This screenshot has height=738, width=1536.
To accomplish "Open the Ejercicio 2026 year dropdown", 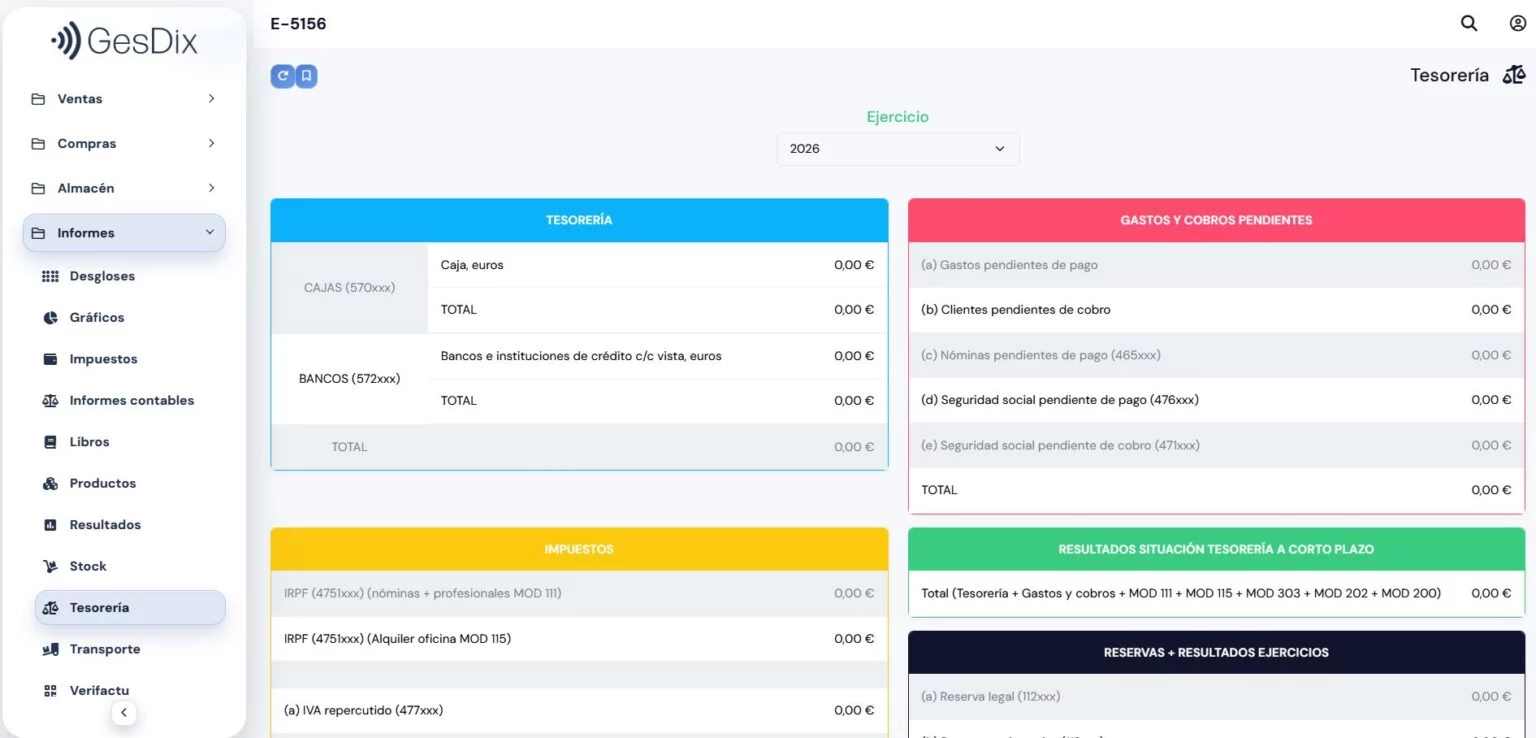I will click(x=898, y=149).
